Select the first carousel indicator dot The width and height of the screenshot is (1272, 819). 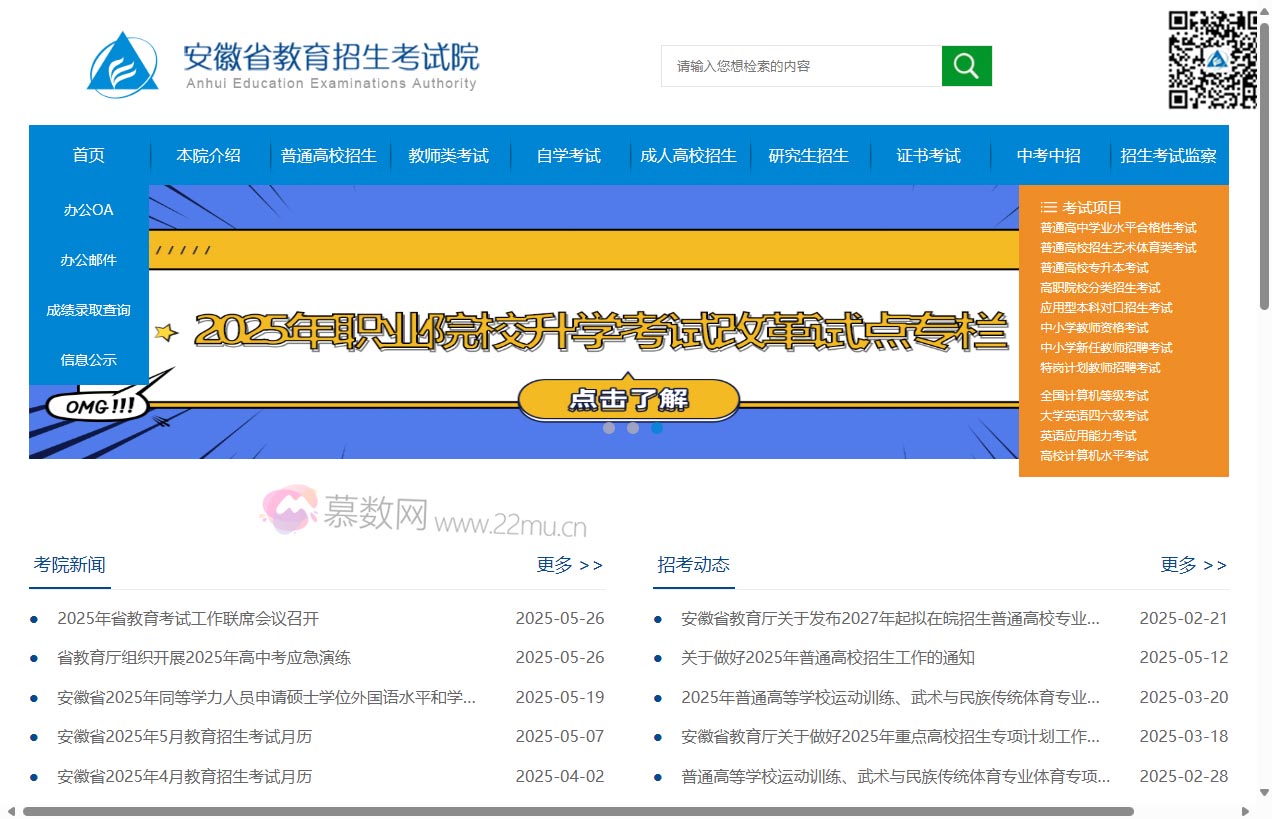click(x=609, y=428)
